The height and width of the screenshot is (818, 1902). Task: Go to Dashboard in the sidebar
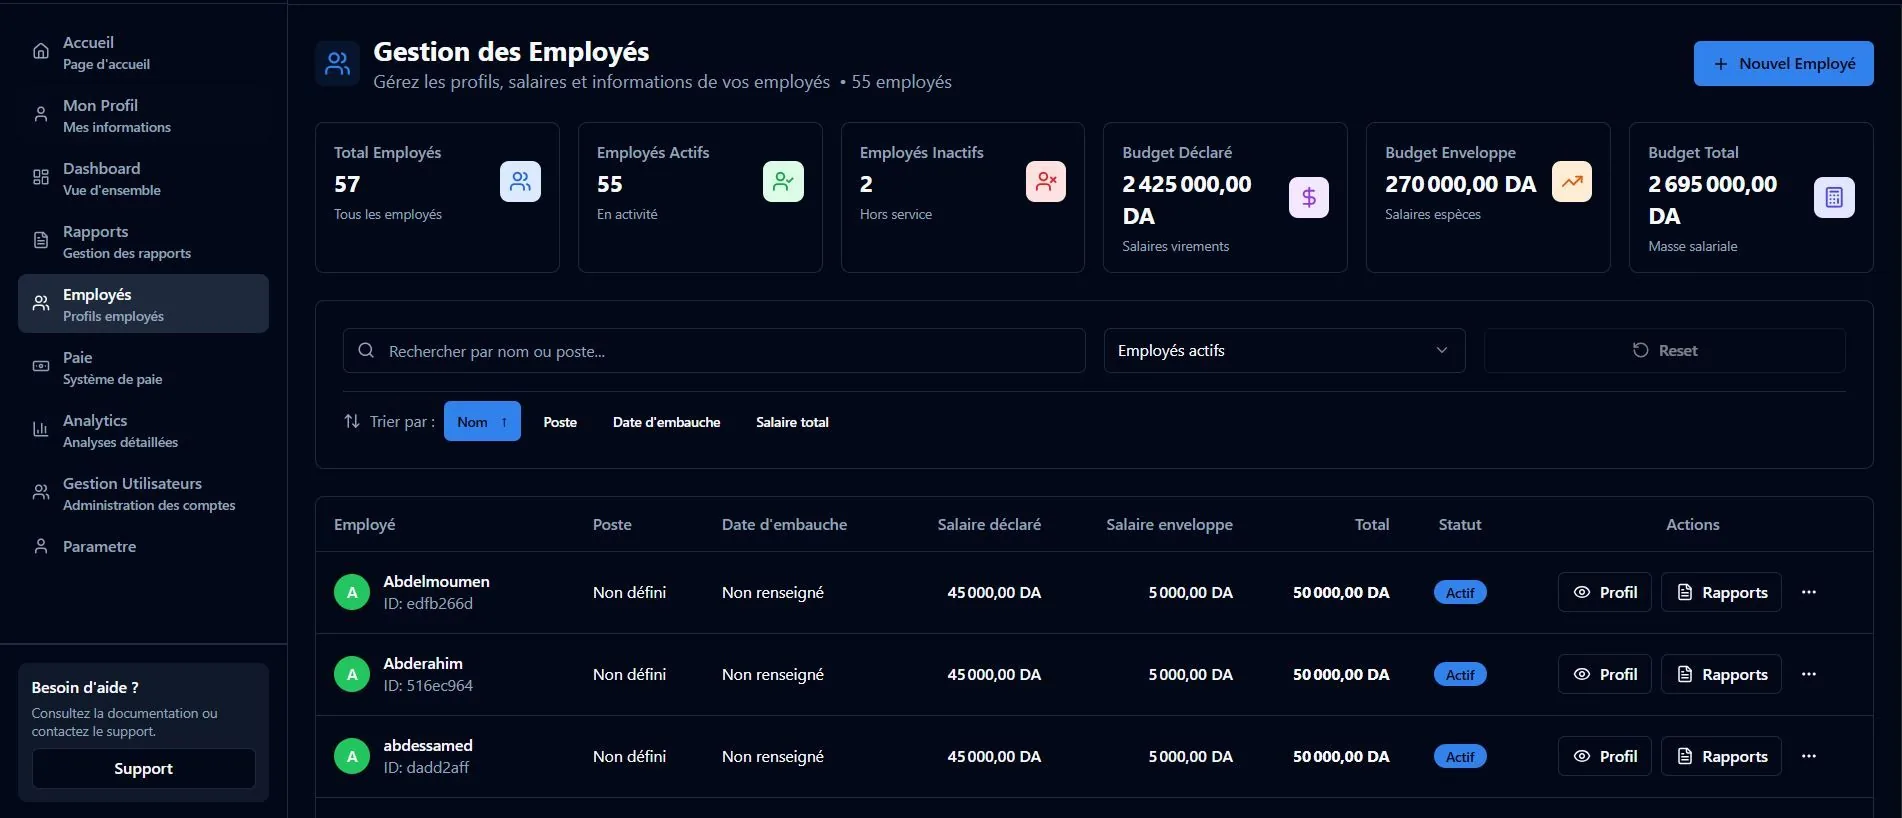pyautogui.click(x=143, y=178)
